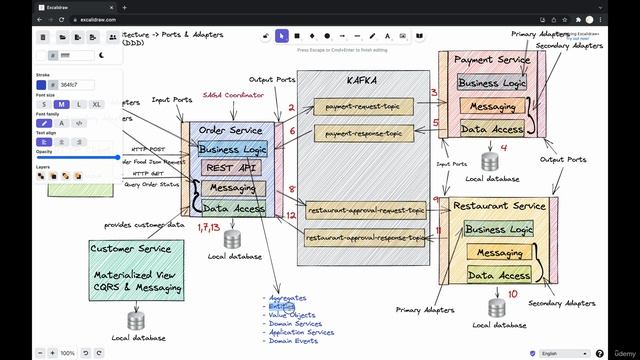Open the English language dropdown

pos(564,353)
